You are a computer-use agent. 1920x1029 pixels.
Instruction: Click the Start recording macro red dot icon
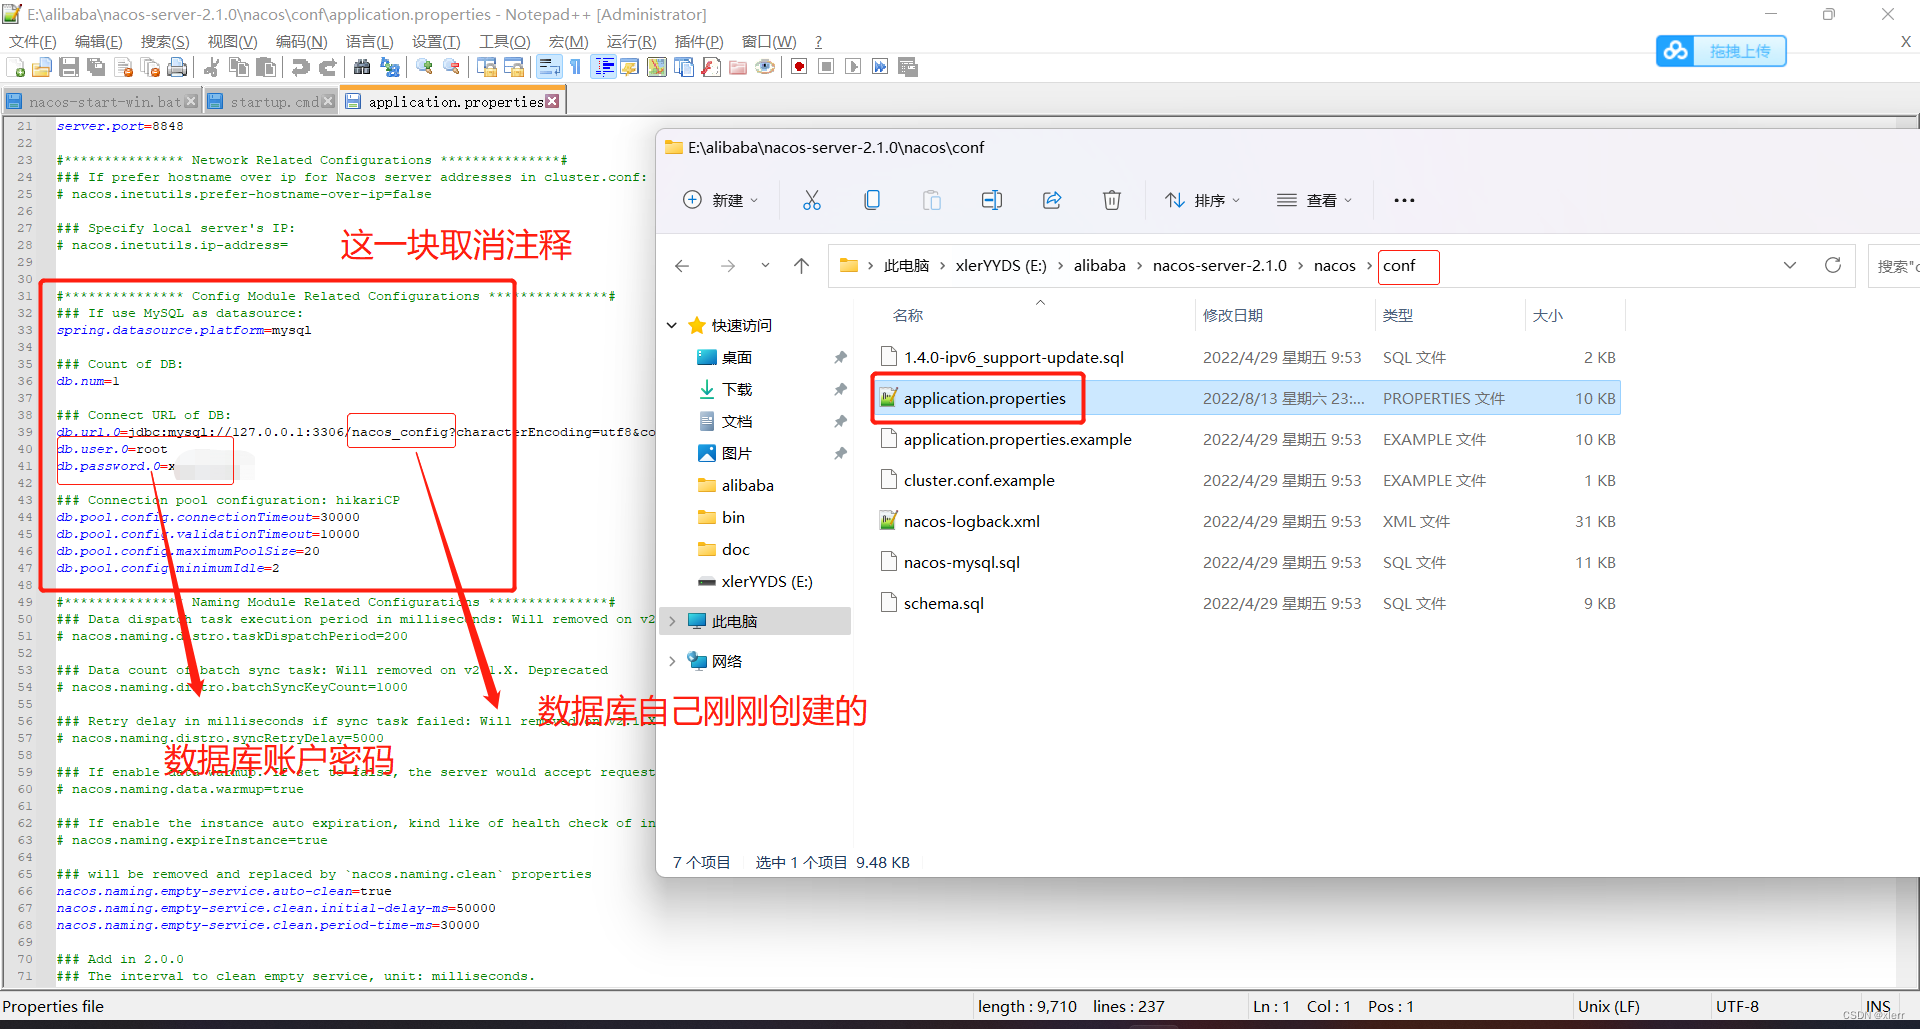[799, 67]
